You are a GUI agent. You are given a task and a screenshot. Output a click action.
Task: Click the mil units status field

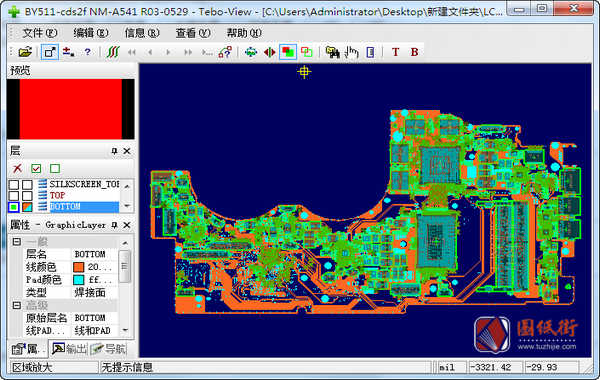(x=451, y=367)
